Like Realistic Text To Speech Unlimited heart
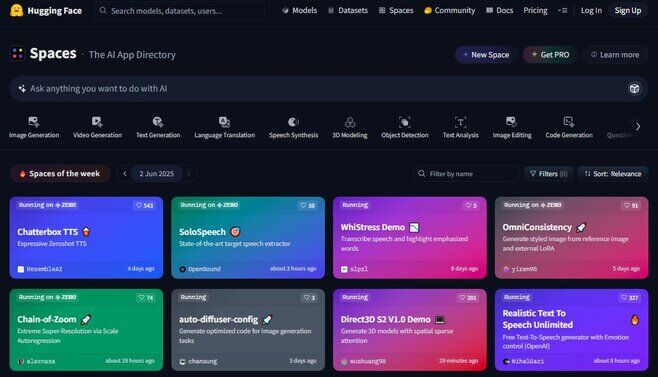This screenshot has width=658, height=377. click(x=624, y=298)
